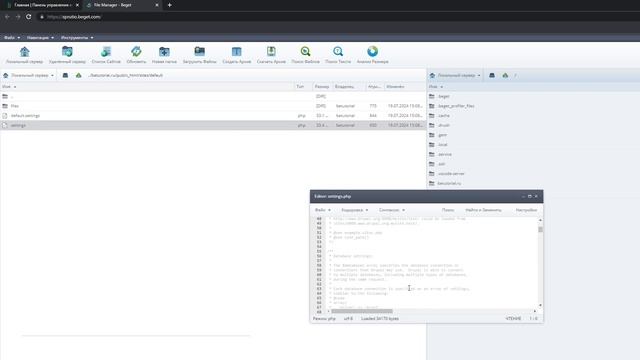The width and height of the screenshot is (640, 360).
Task: Click the editor's horizontal scrollbar thumb
Action: click(x=362, y=311)
